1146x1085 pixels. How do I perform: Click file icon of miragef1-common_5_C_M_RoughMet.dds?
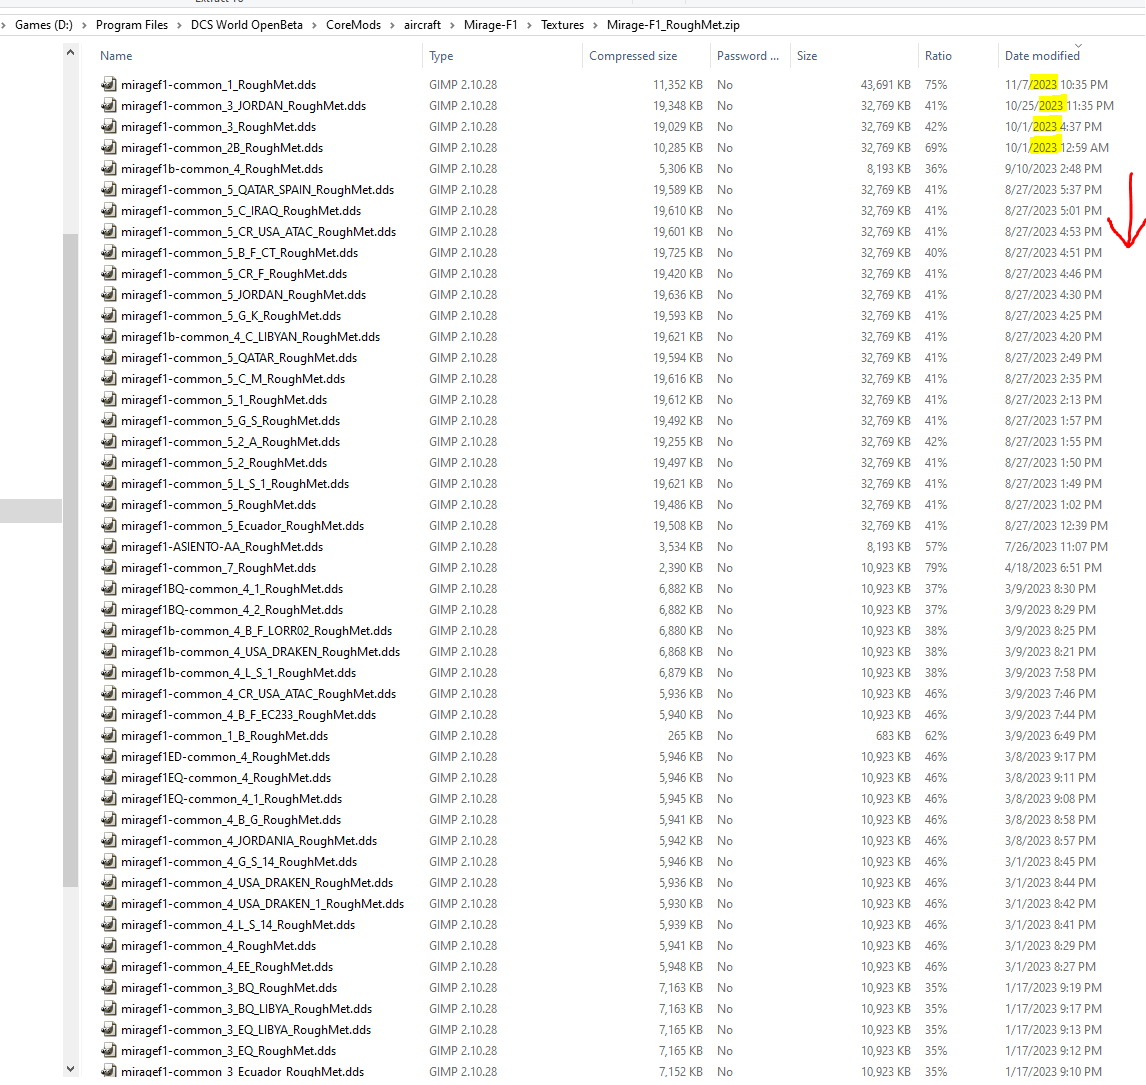point(109,378)
